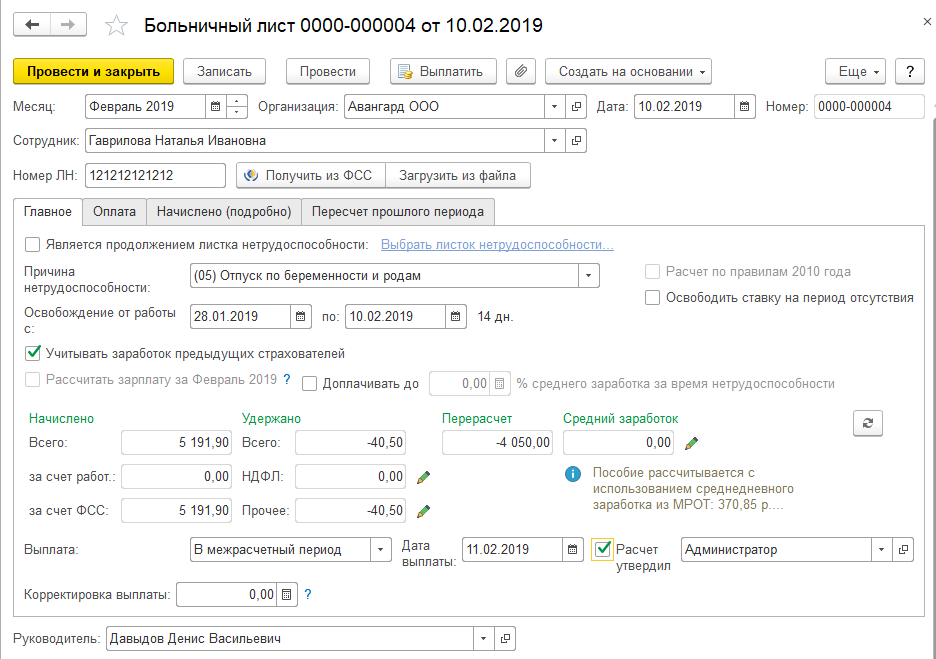Screen dimensions: 936x659
Task: Click pencil icon next to НДФЛ field
Action: [423, 477]
